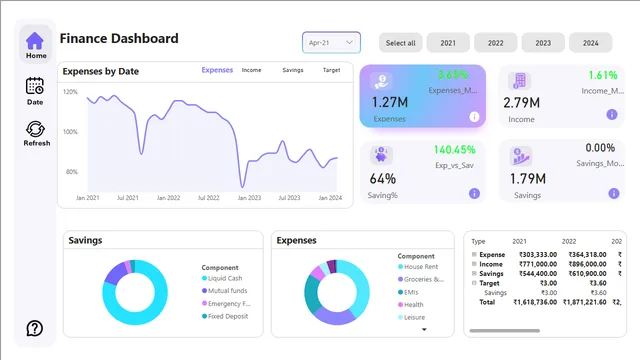Click info icon on Expenses card
The image size is (640, 360).
point(474,117)
